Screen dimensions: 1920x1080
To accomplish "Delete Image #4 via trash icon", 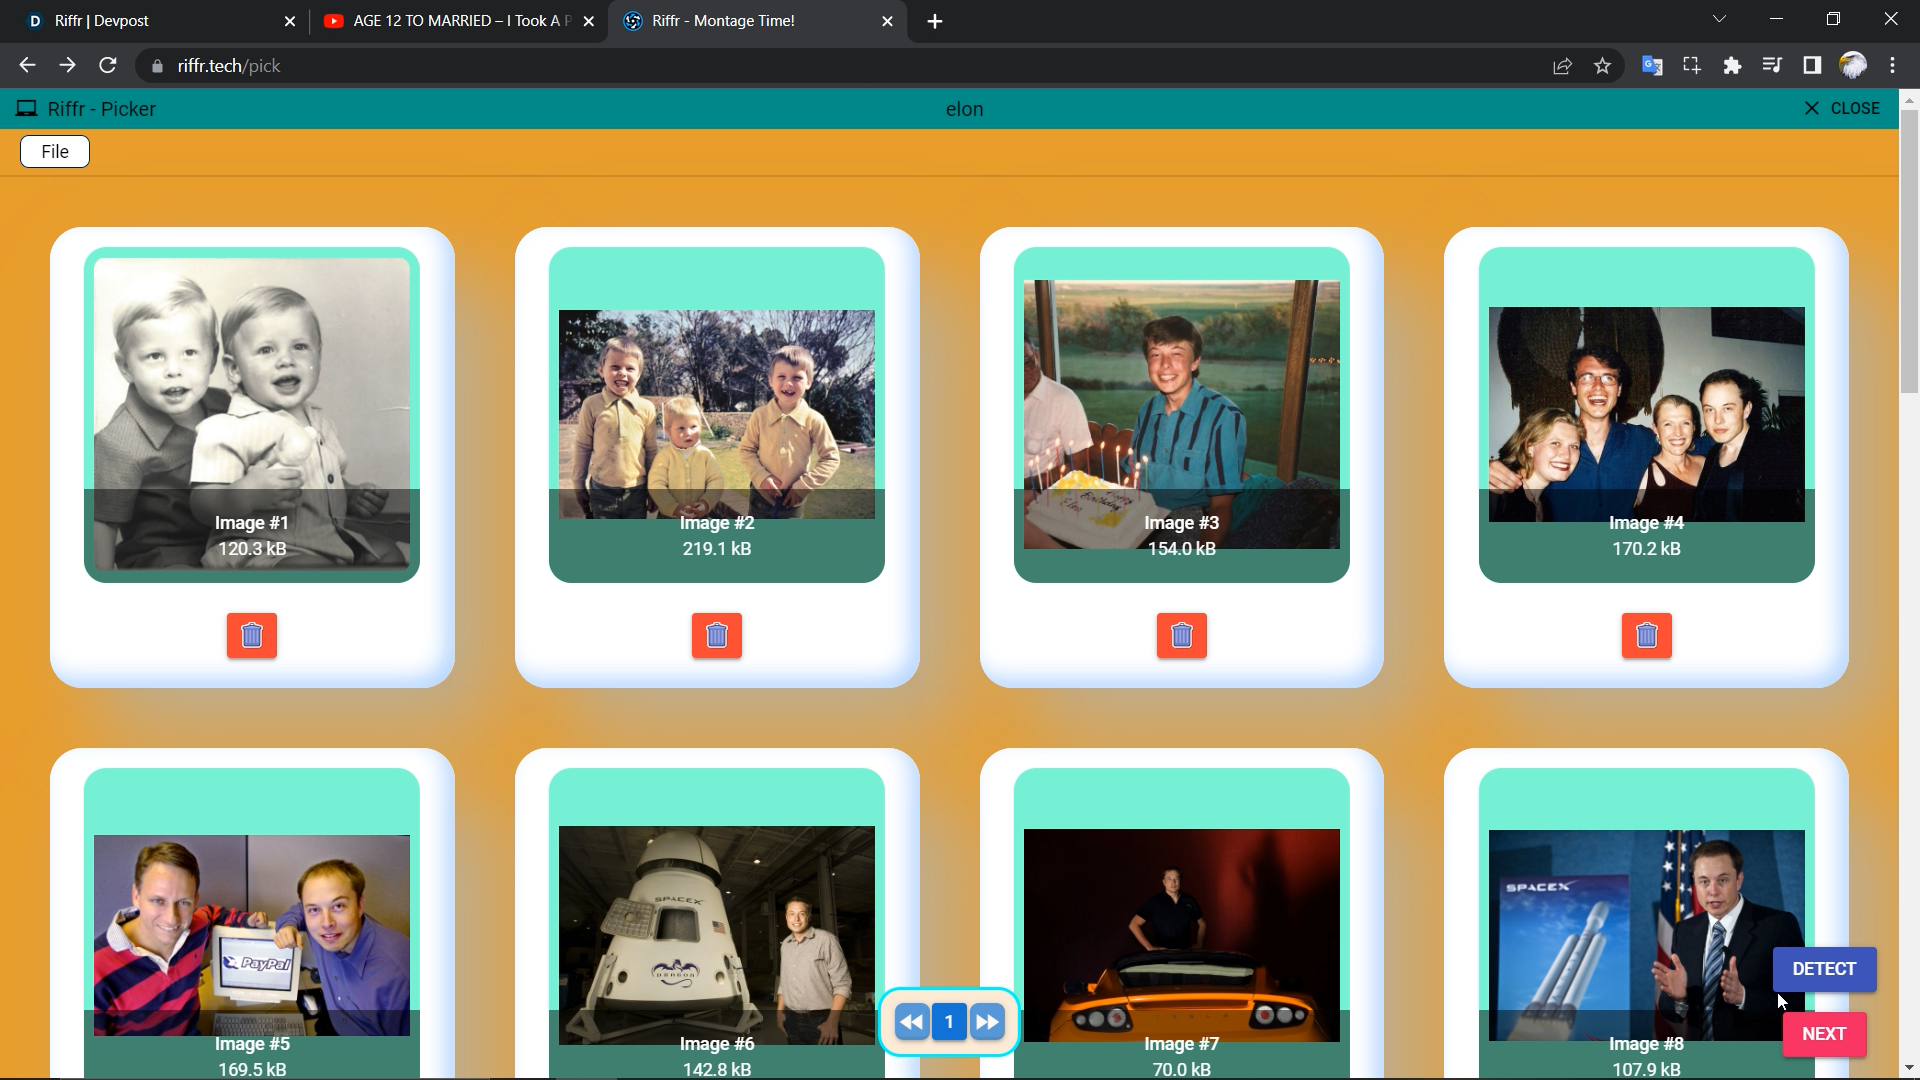I will 1647,636.
